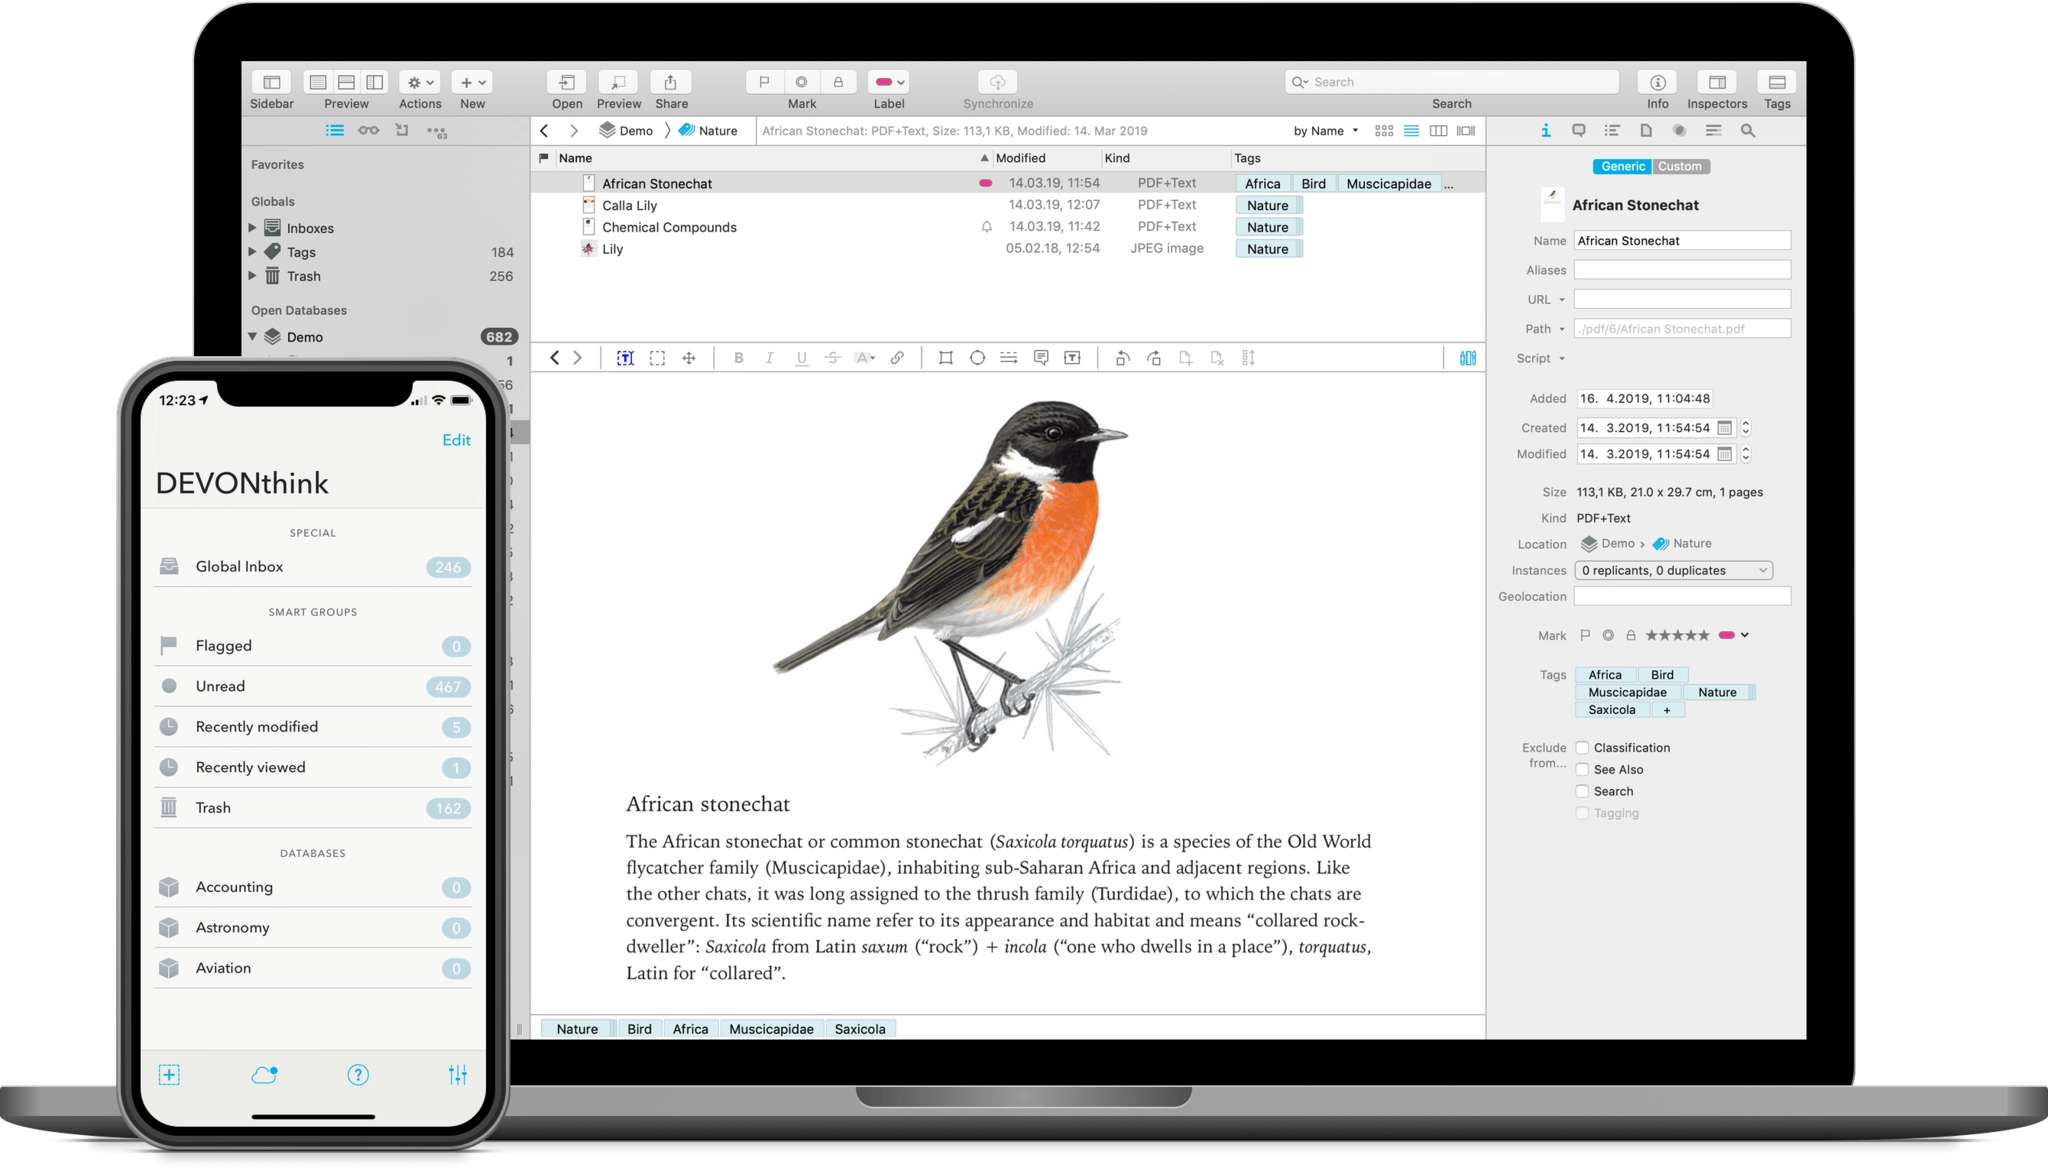This screenshot has height=1171, width=2048.
Task: Toggle bold formatting in editing bar
Action: coord(738,358)
